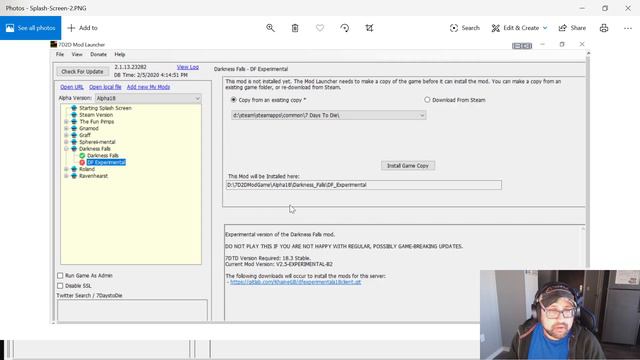Image resolution: width=640 pixels, height=360 pixels.
Task: Print the photo using the printer icon
Action: tap(604, 28)
